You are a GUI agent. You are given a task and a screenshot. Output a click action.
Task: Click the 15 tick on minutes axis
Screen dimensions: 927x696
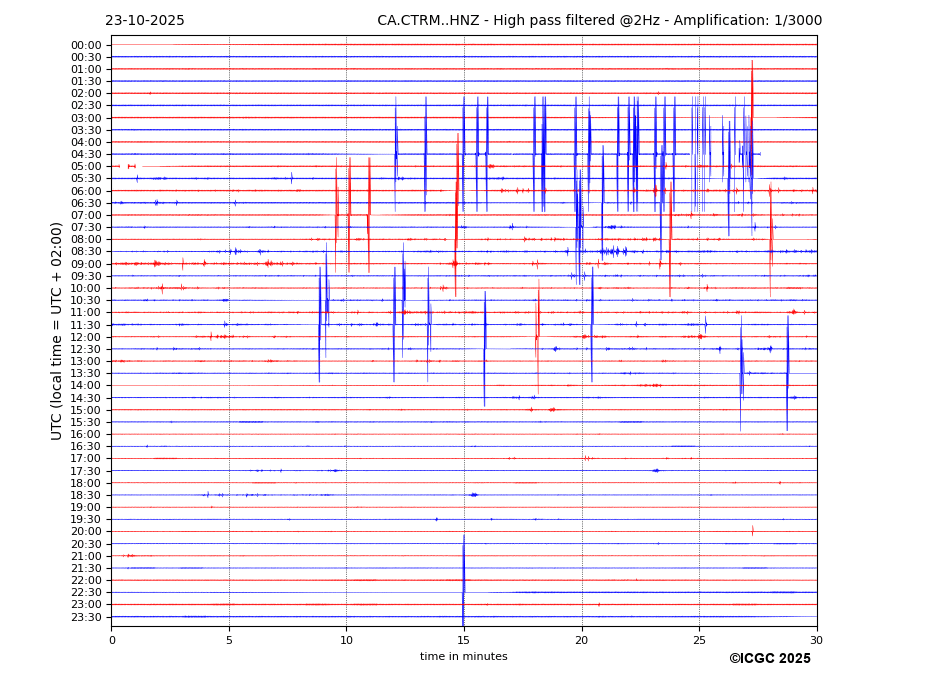pos(464,640)
